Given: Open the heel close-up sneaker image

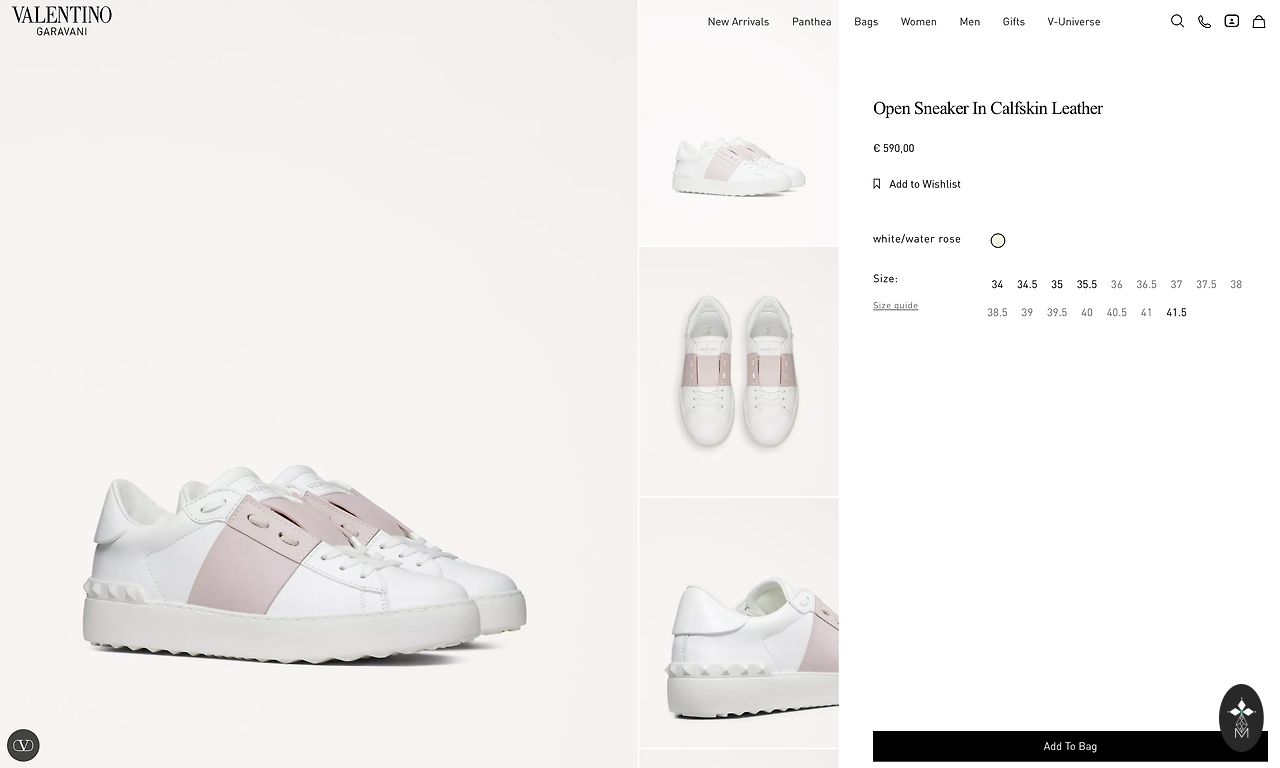Looking at the screenshot, I should point(739,622).
